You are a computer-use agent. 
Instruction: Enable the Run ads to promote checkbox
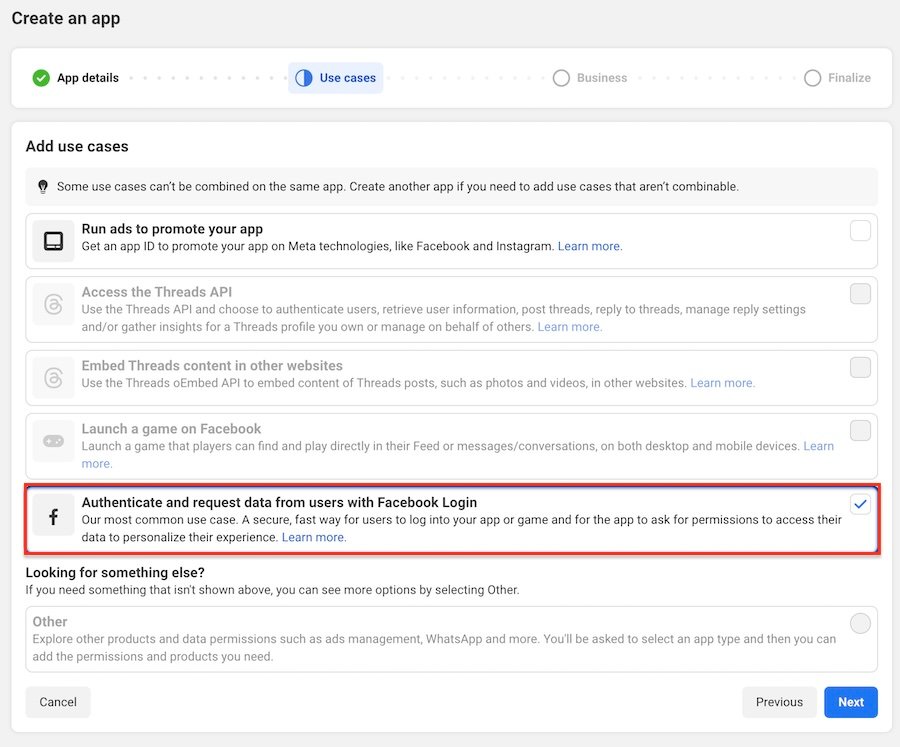click(x=860, y=231)
